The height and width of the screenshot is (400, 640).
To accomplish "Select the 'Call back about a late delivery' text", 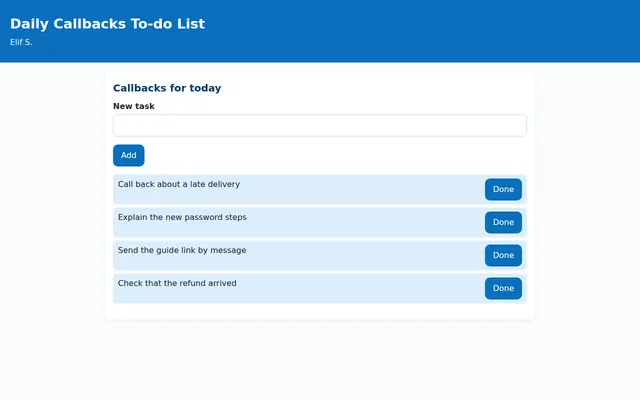I will pyautogui.click(x=179, y=184).
